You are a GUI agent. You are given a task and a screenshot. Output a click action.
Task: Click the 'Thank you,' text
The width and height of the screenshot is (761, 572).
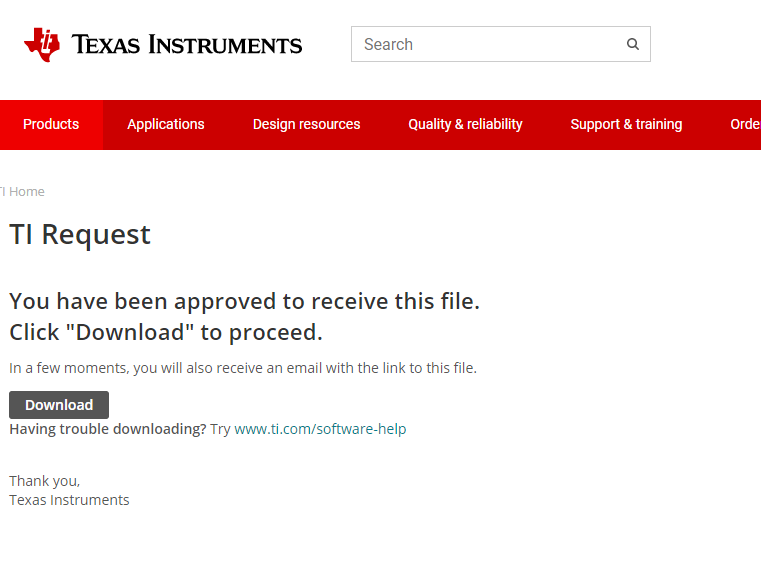(x=44, y=481)
